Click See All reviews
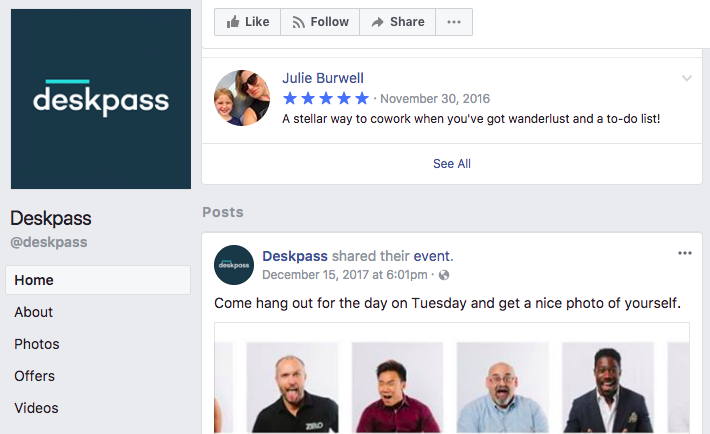710x434 pixels. [x=451, y=164]
